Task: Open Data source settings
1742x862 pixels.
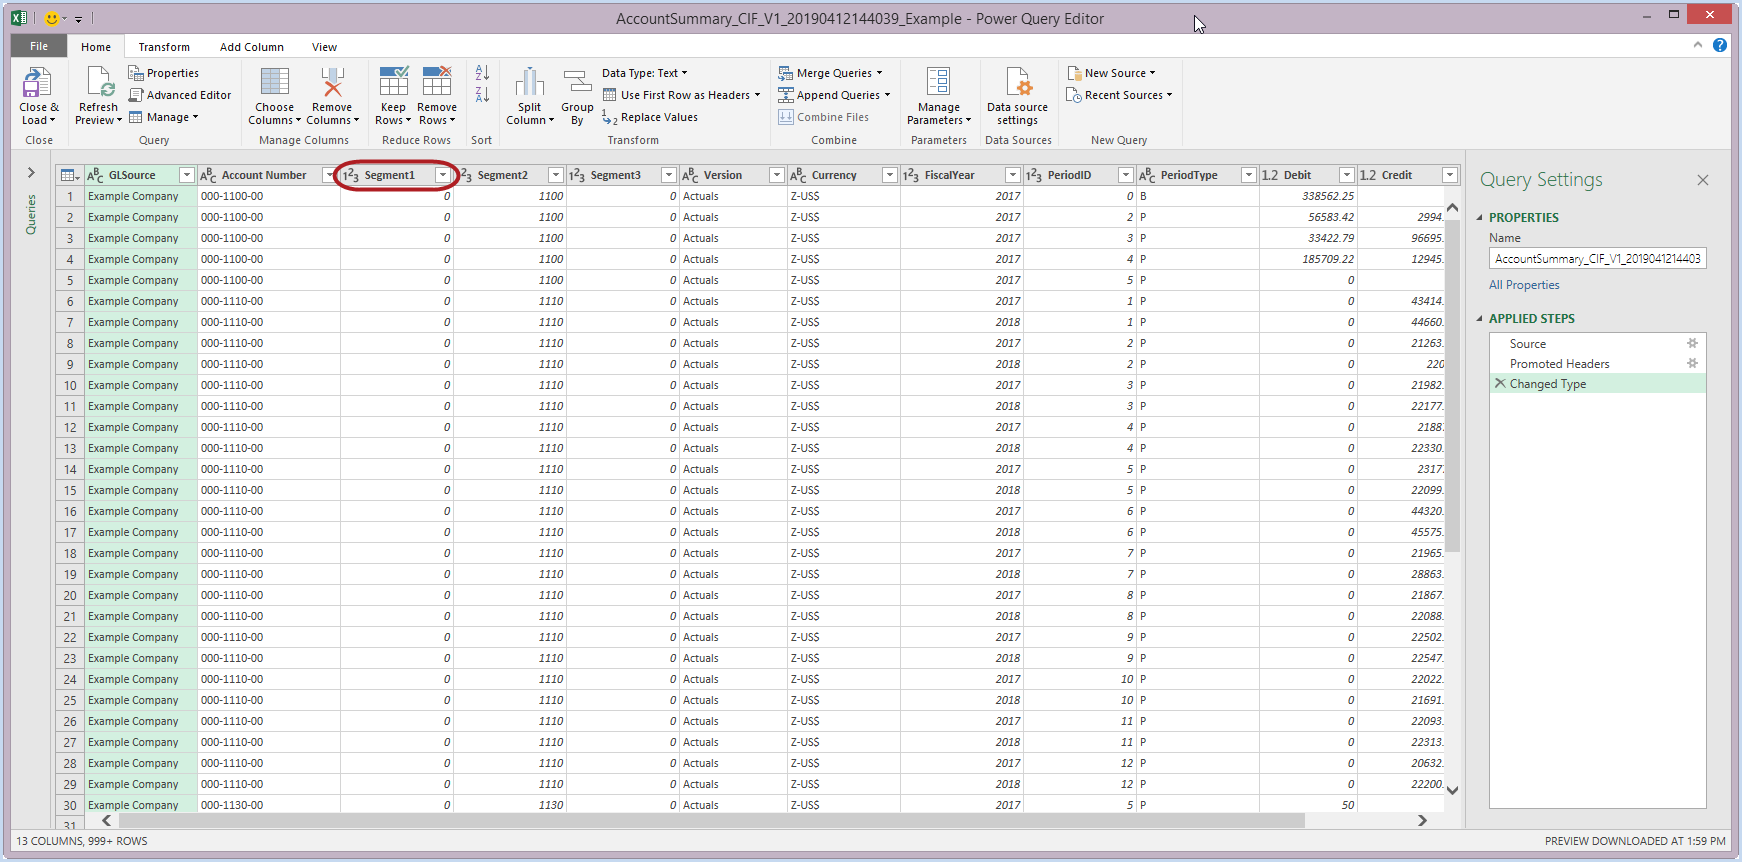Action: (x=1017, y=96)
